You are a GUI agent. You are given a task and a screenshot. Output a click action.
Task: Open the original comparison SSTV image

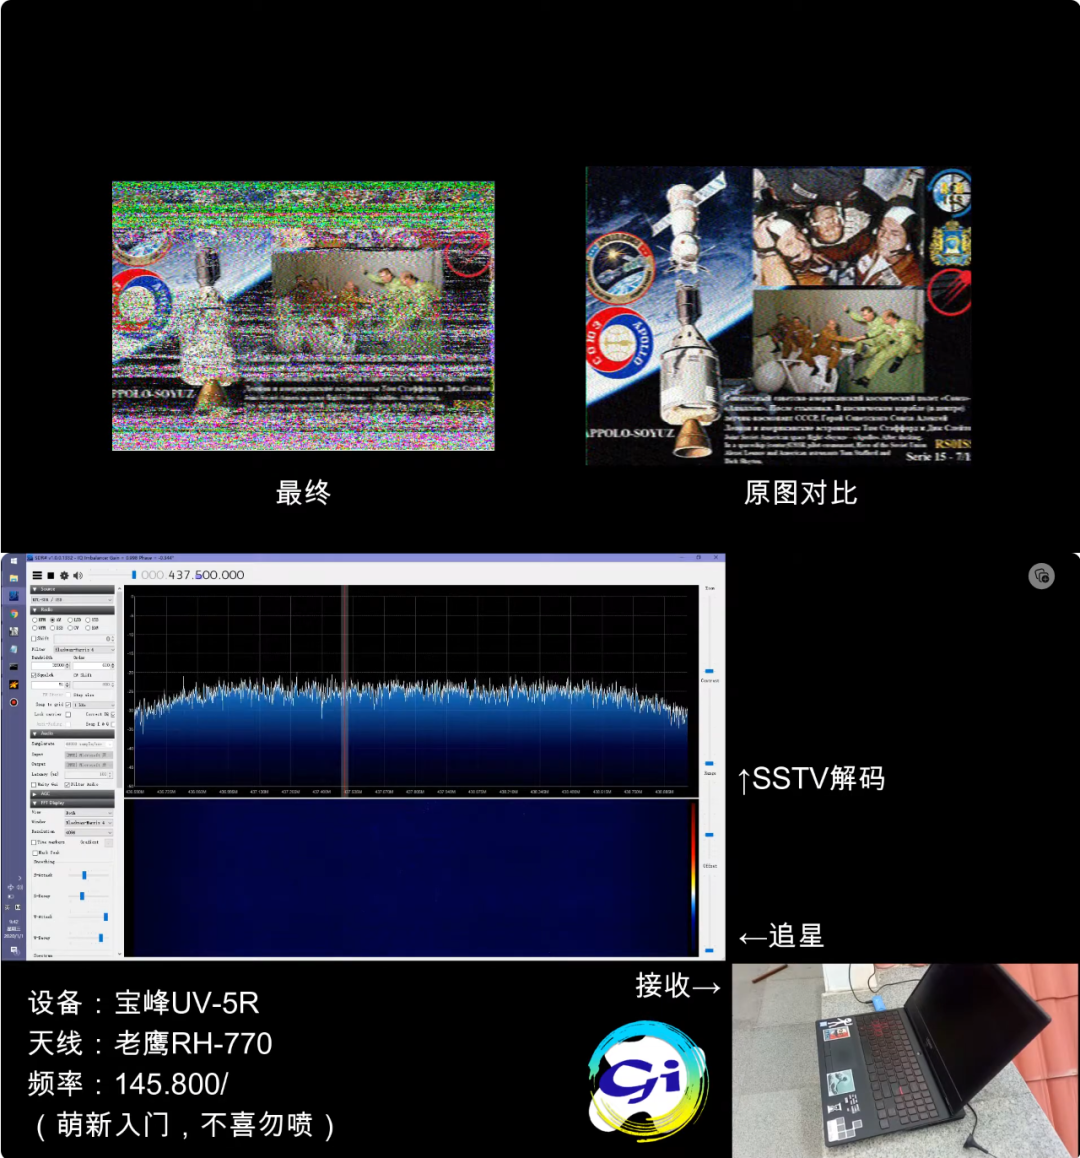coord(778,316)
